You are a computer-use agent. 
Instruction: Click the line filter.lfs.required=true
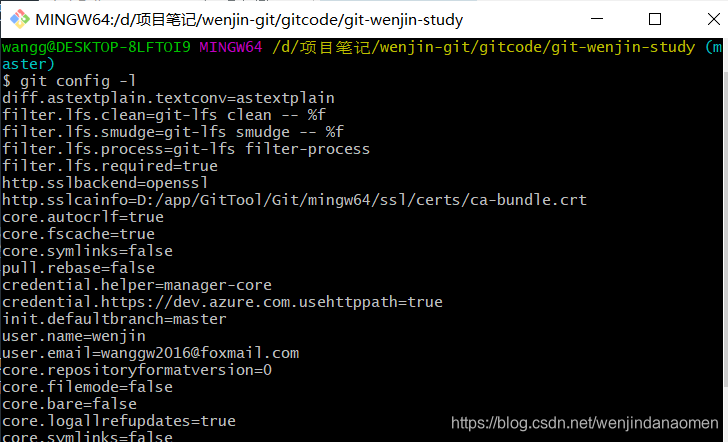[110, 166]
